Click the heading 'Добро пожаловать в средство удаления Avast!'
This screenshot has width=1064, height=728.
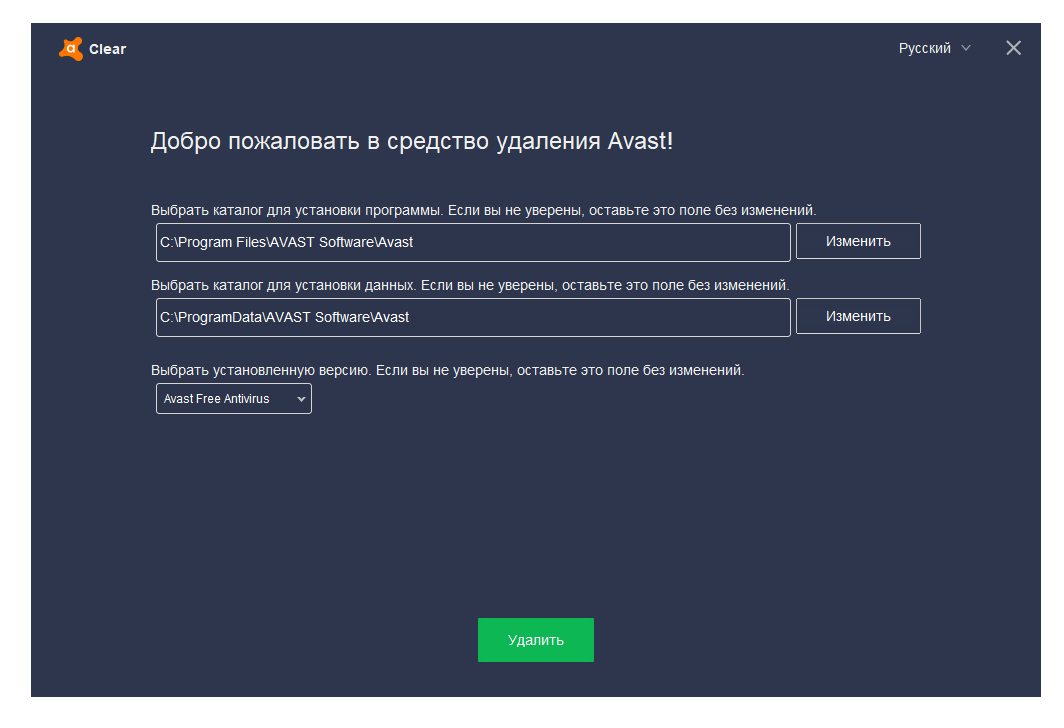(x=411, y=141)
